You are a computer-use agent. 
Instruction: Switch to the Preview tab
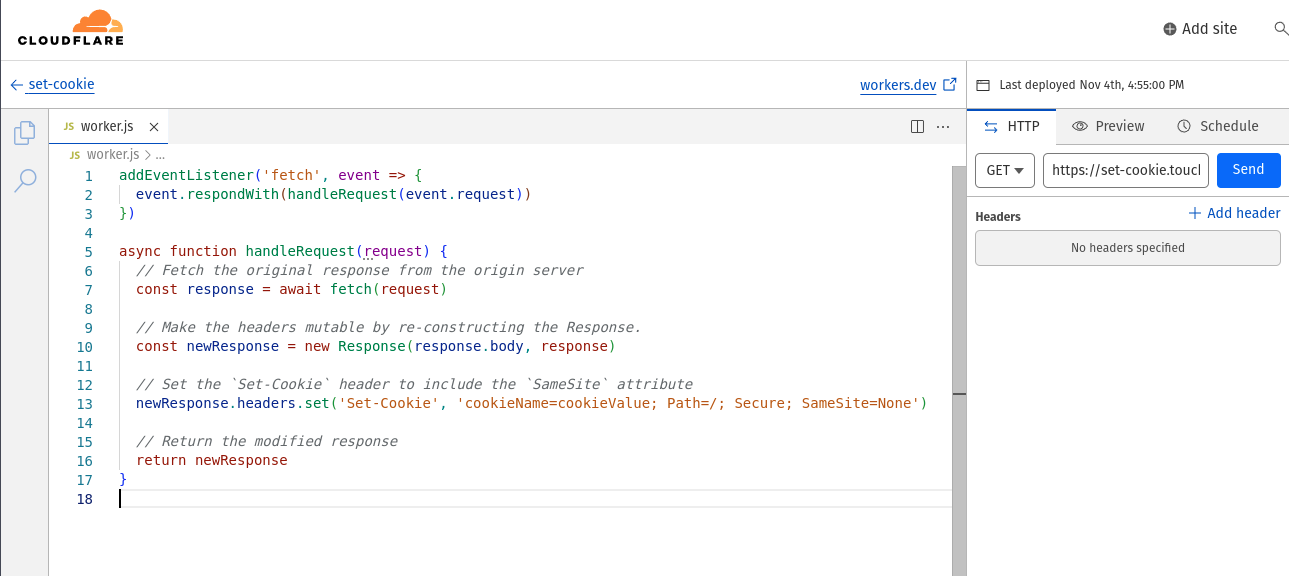tap(1108, 126)
